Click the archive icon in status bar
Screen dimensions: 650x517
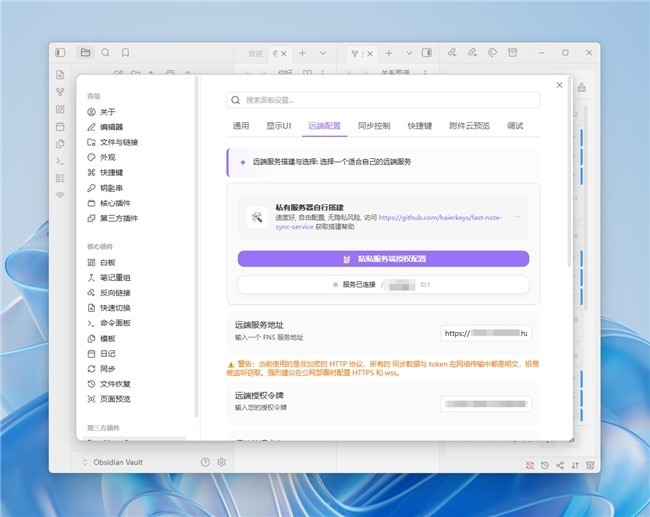tap(590, 465)
